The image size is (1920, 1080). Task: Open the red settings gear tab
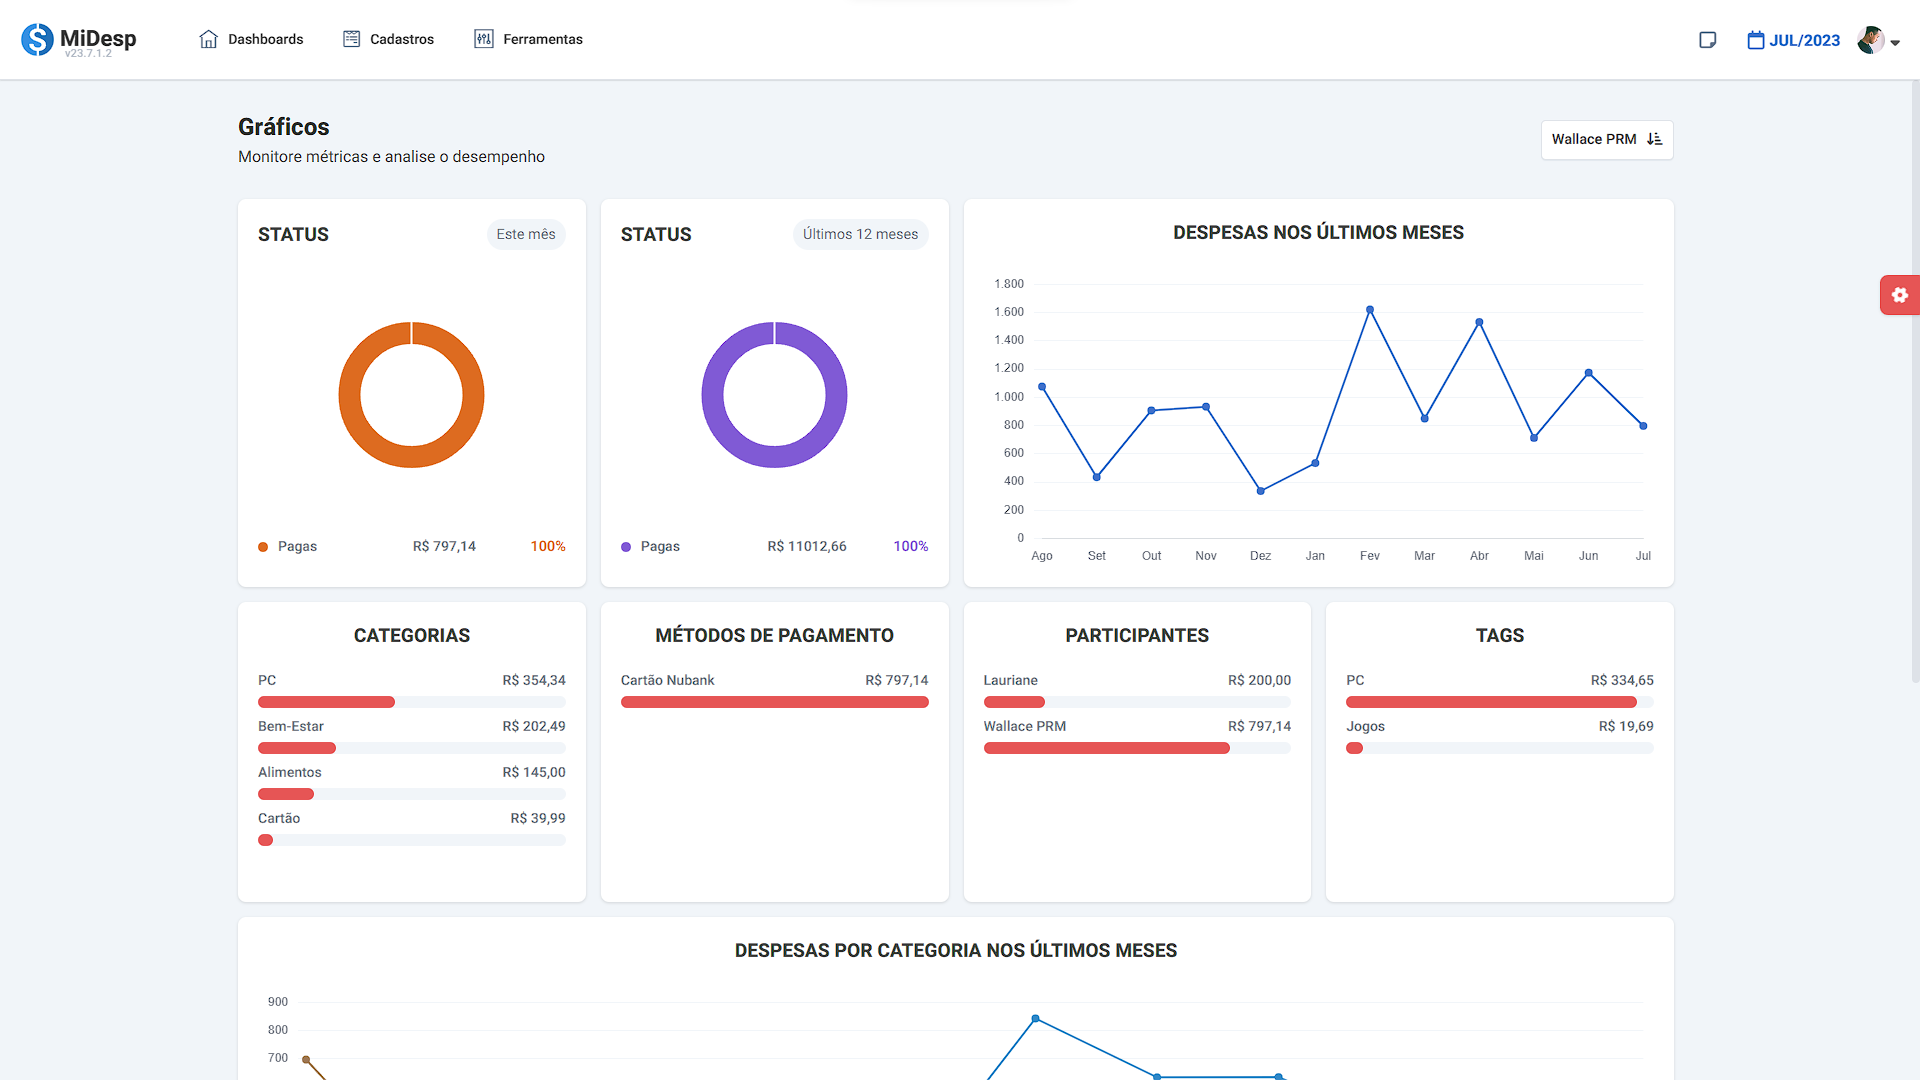1899,295
